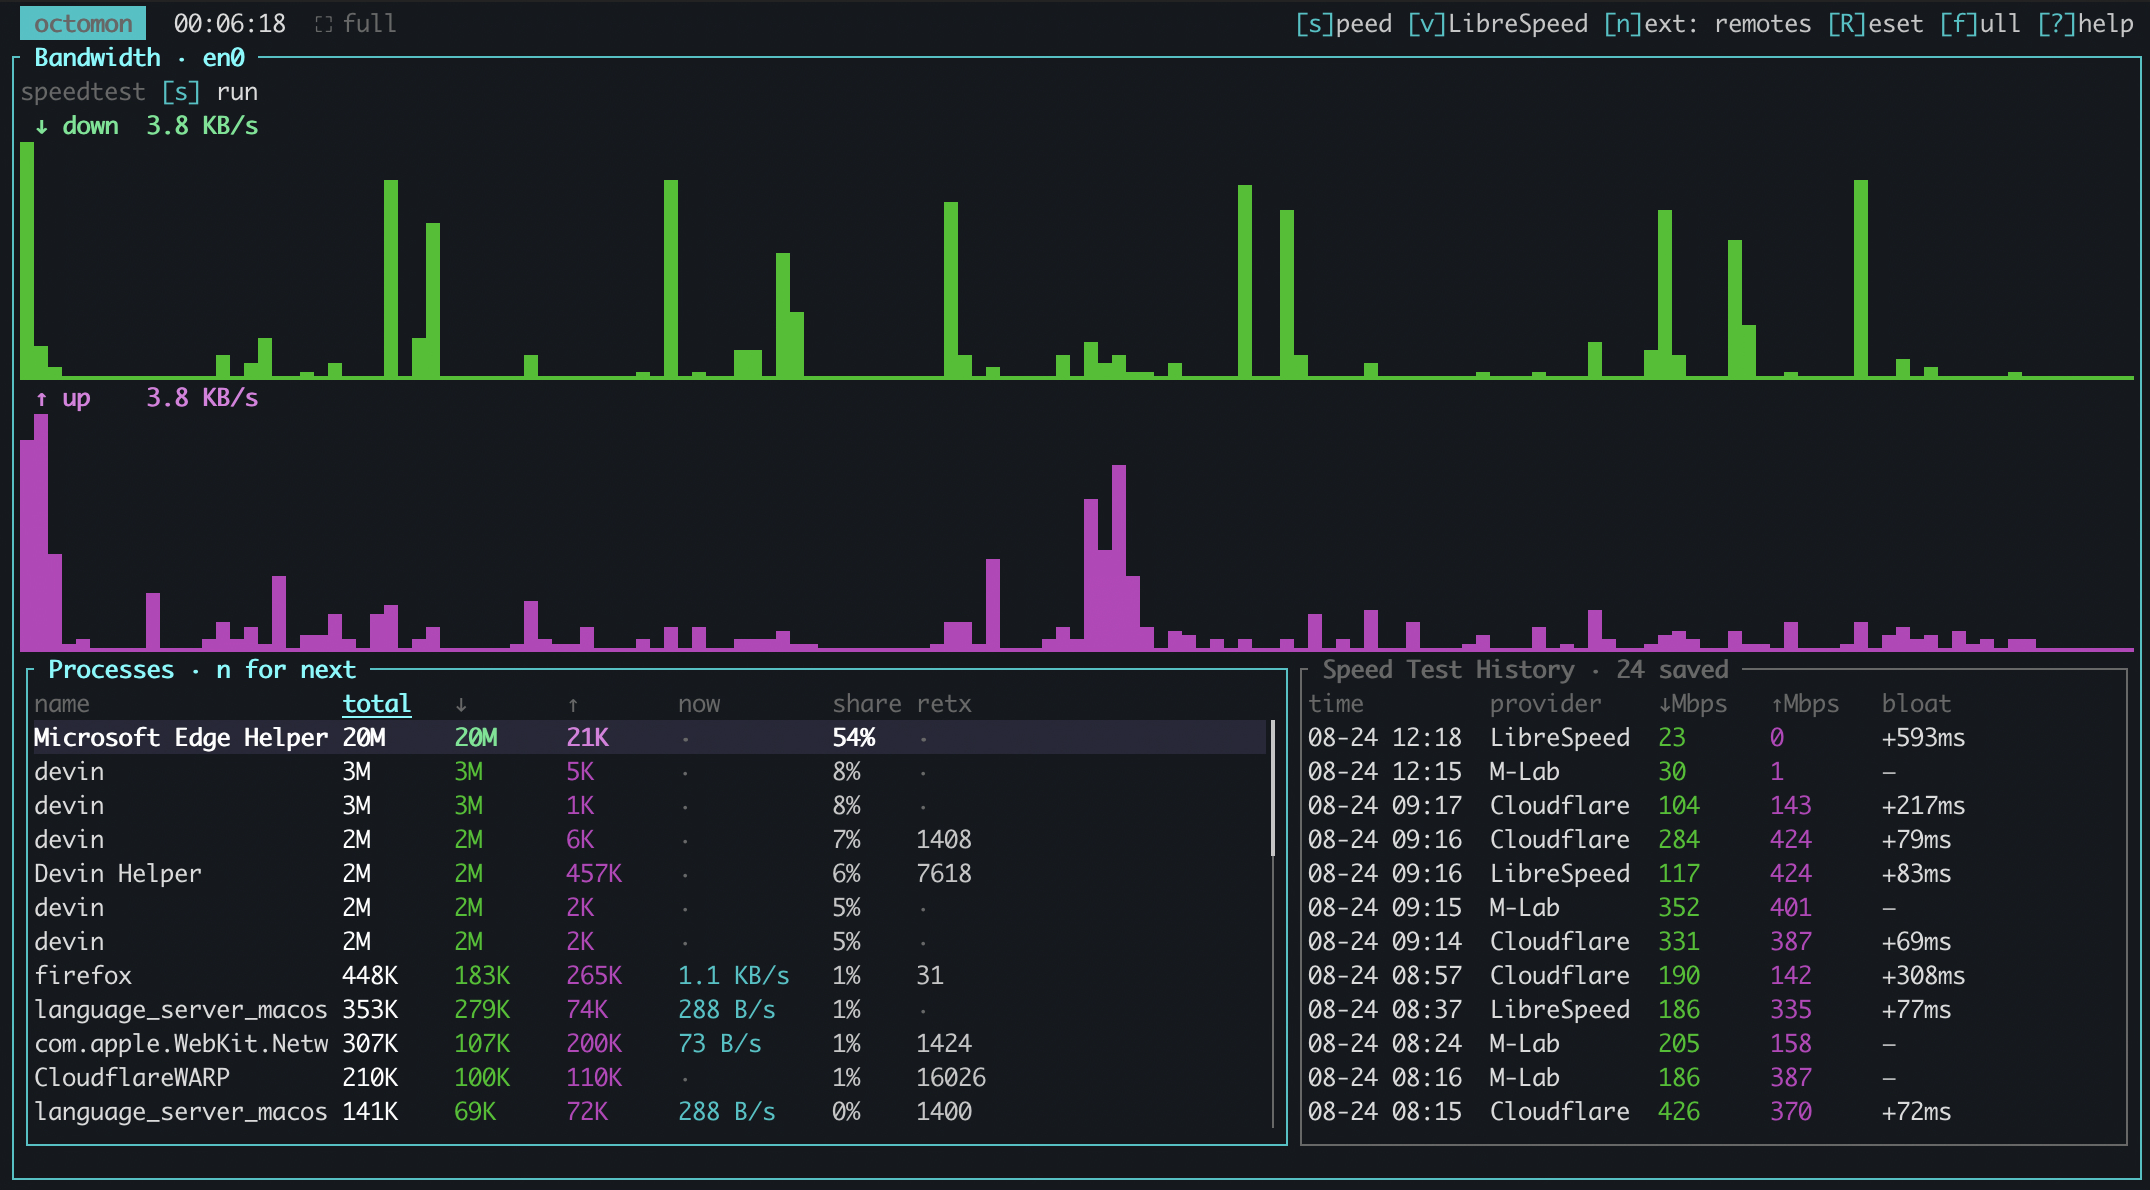This screenshot has height=1190, width=2150.
Task: Click the speedtest [s] run control
Action: click(139, 92)
